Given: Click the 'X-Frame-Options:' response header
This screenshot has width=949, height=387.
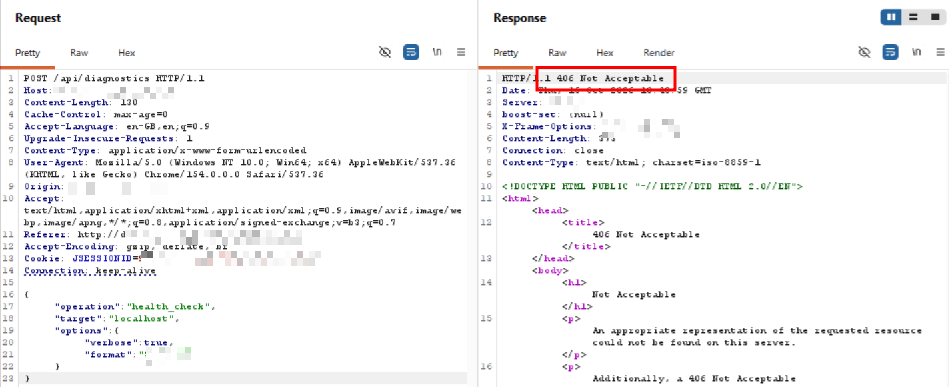Looking at the screenshot, I should pyautogui.click(x=591, y=126).
